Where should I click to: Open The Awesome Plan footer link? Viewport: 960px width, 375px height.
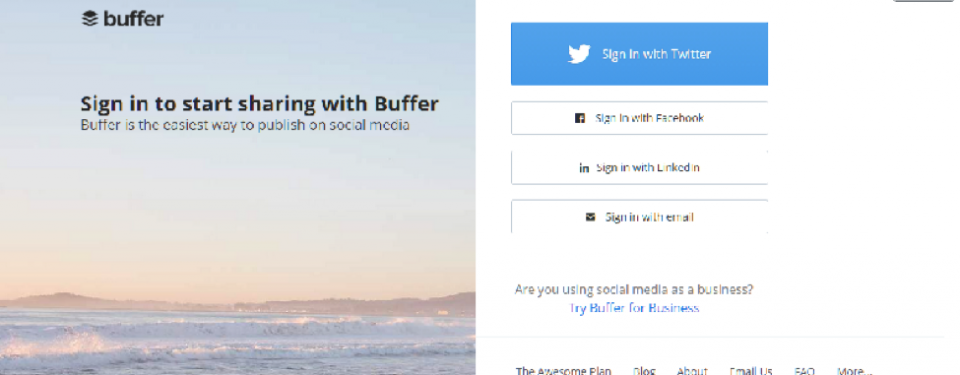(563, 371)
